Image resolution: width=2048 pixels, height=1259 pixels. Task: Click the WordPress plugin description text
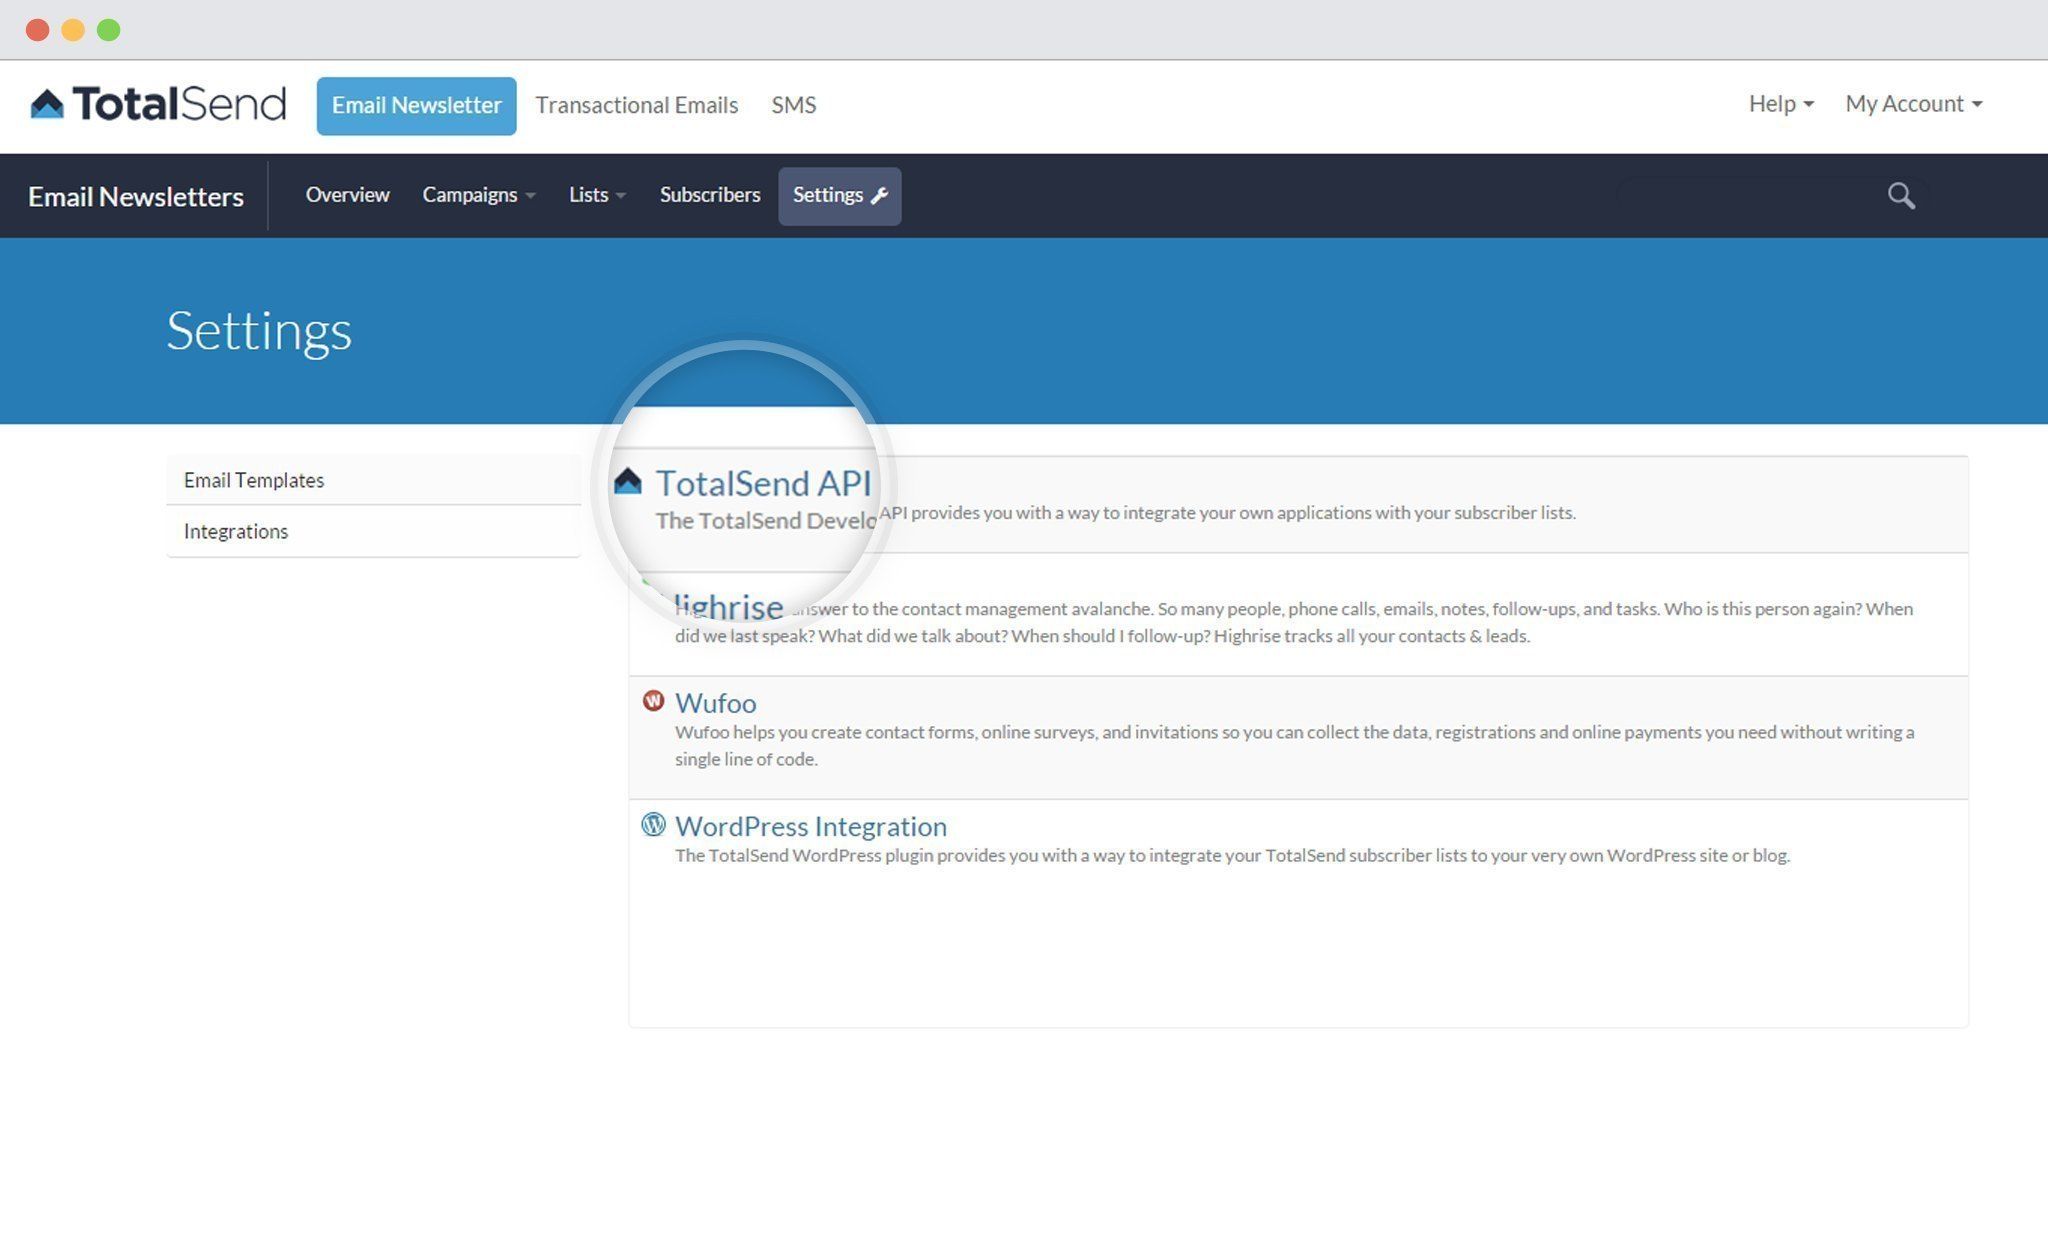(x=1232, y=856)
